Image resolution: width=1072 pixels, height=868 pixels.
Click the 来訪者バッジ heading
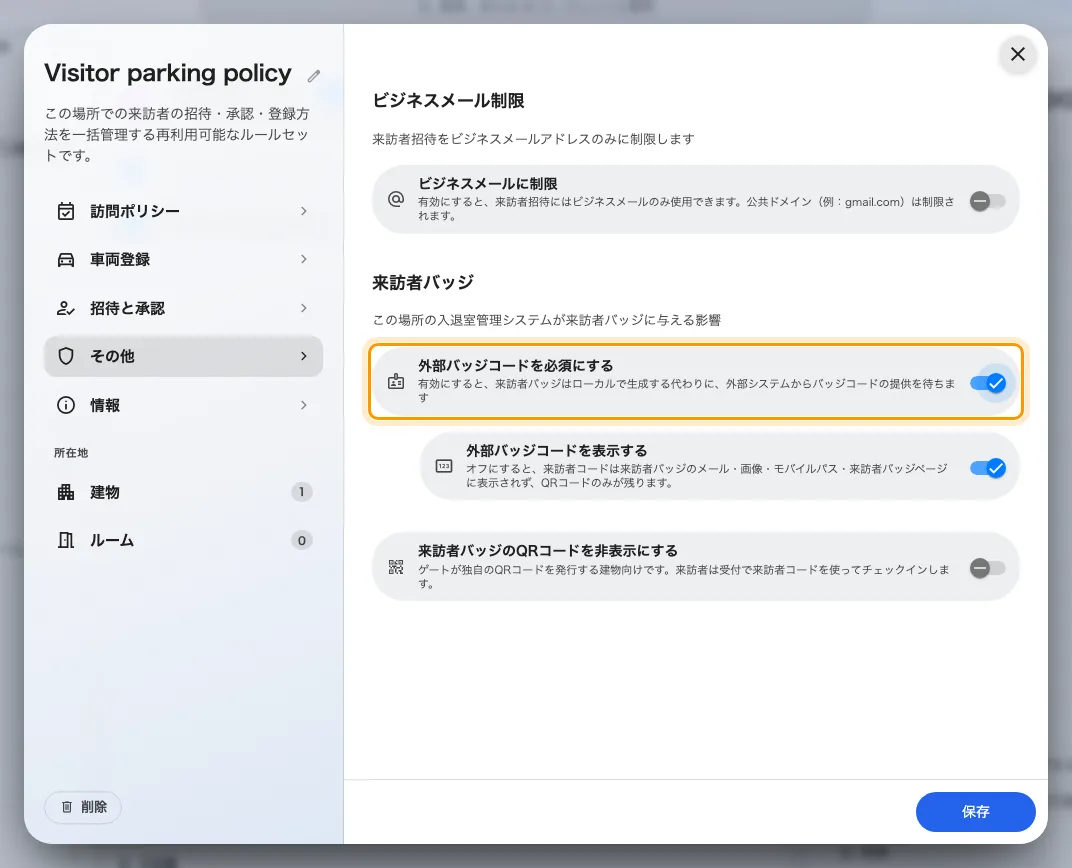[x=423, y=282]
